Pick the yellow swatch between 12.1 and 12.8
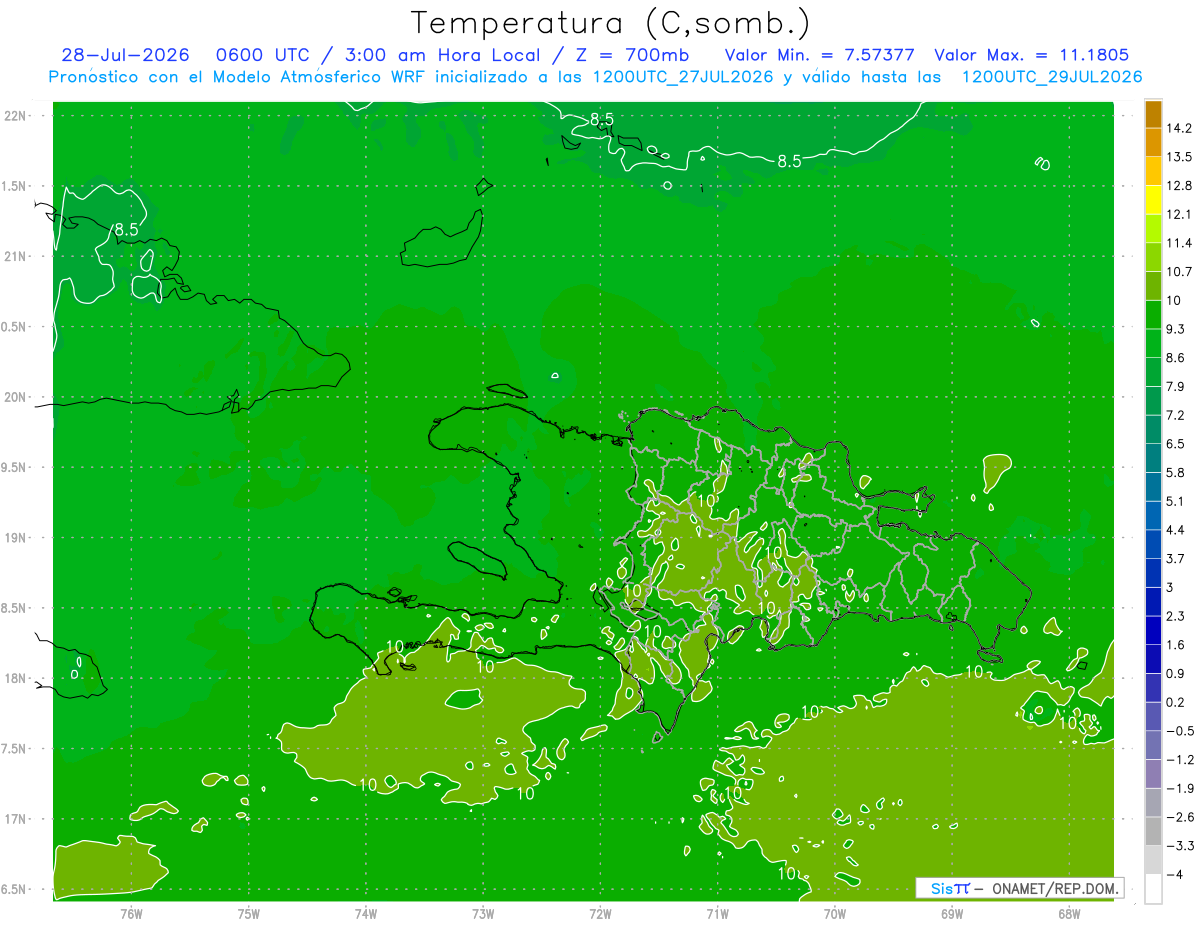The width and height of the screenshot is (1200, 927). point(1153,200)
